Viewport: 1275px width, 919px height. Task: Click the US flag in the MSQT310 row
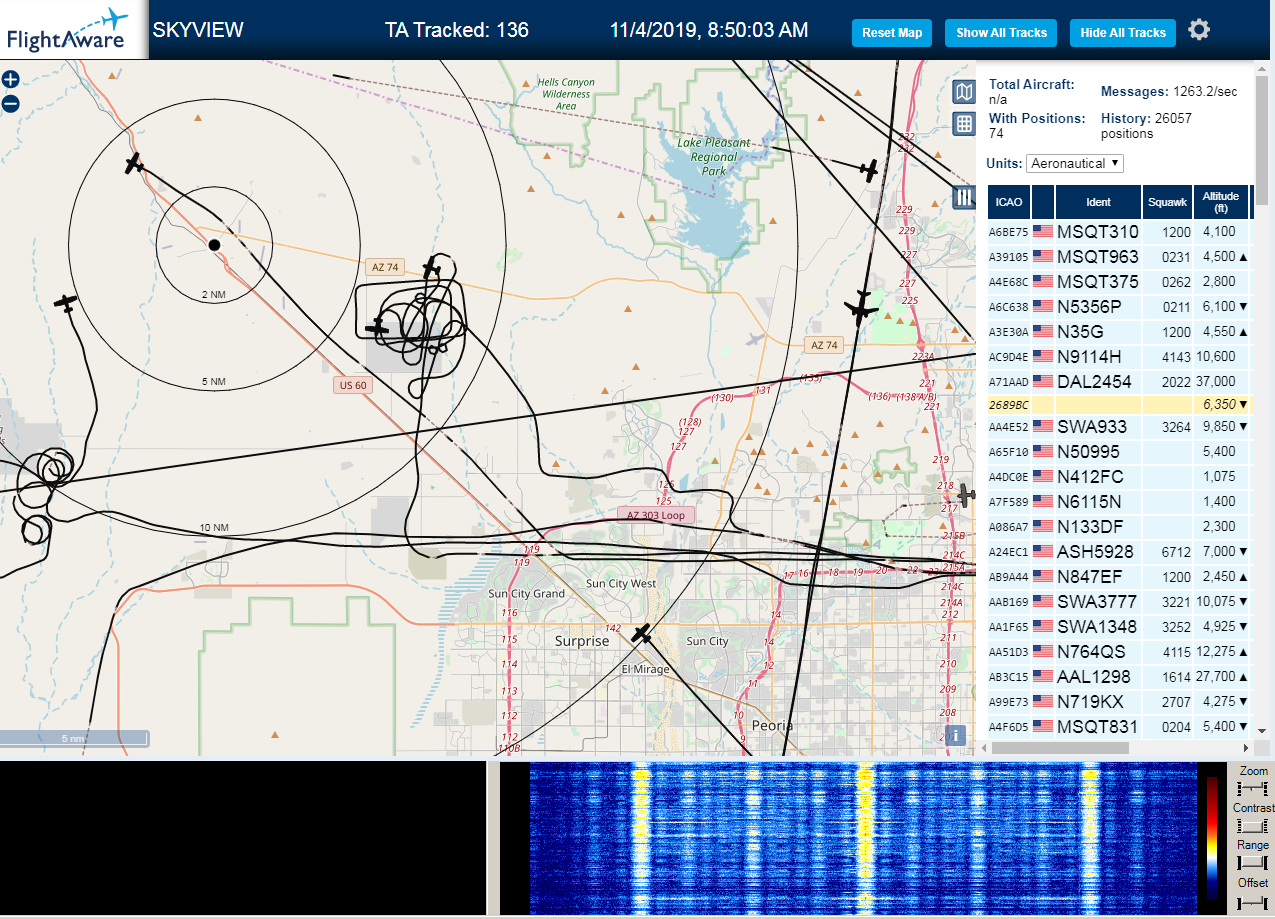(1043, 231)
